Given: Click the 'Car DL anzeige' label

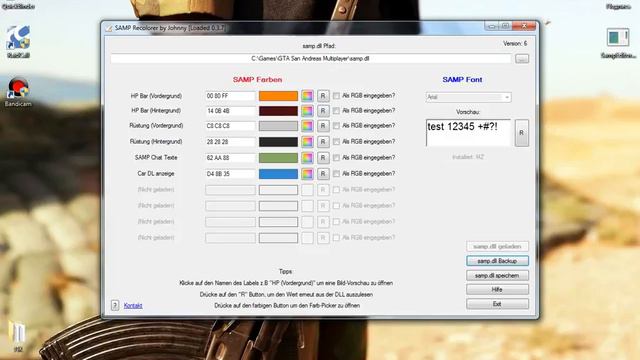Looking at the screenshot, I should (156, 174).
